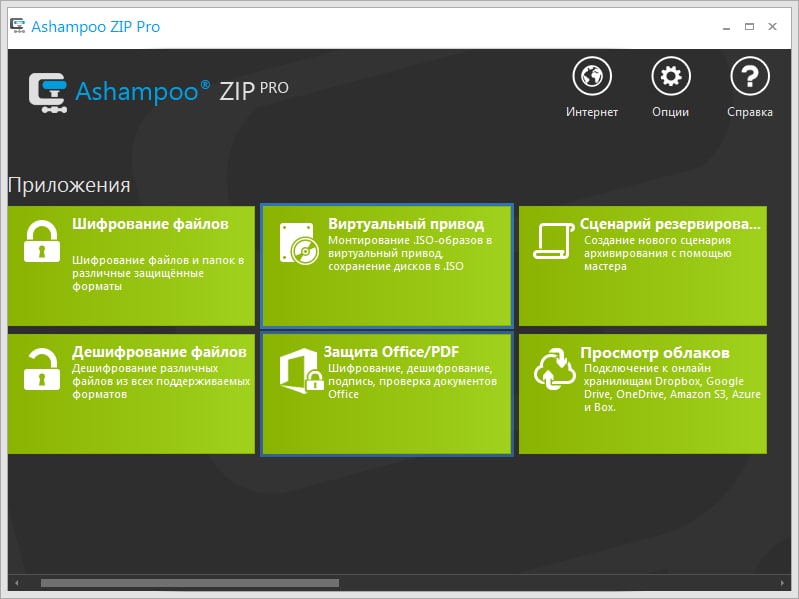Click the closed padlock encryption icon

click(42, 241)
